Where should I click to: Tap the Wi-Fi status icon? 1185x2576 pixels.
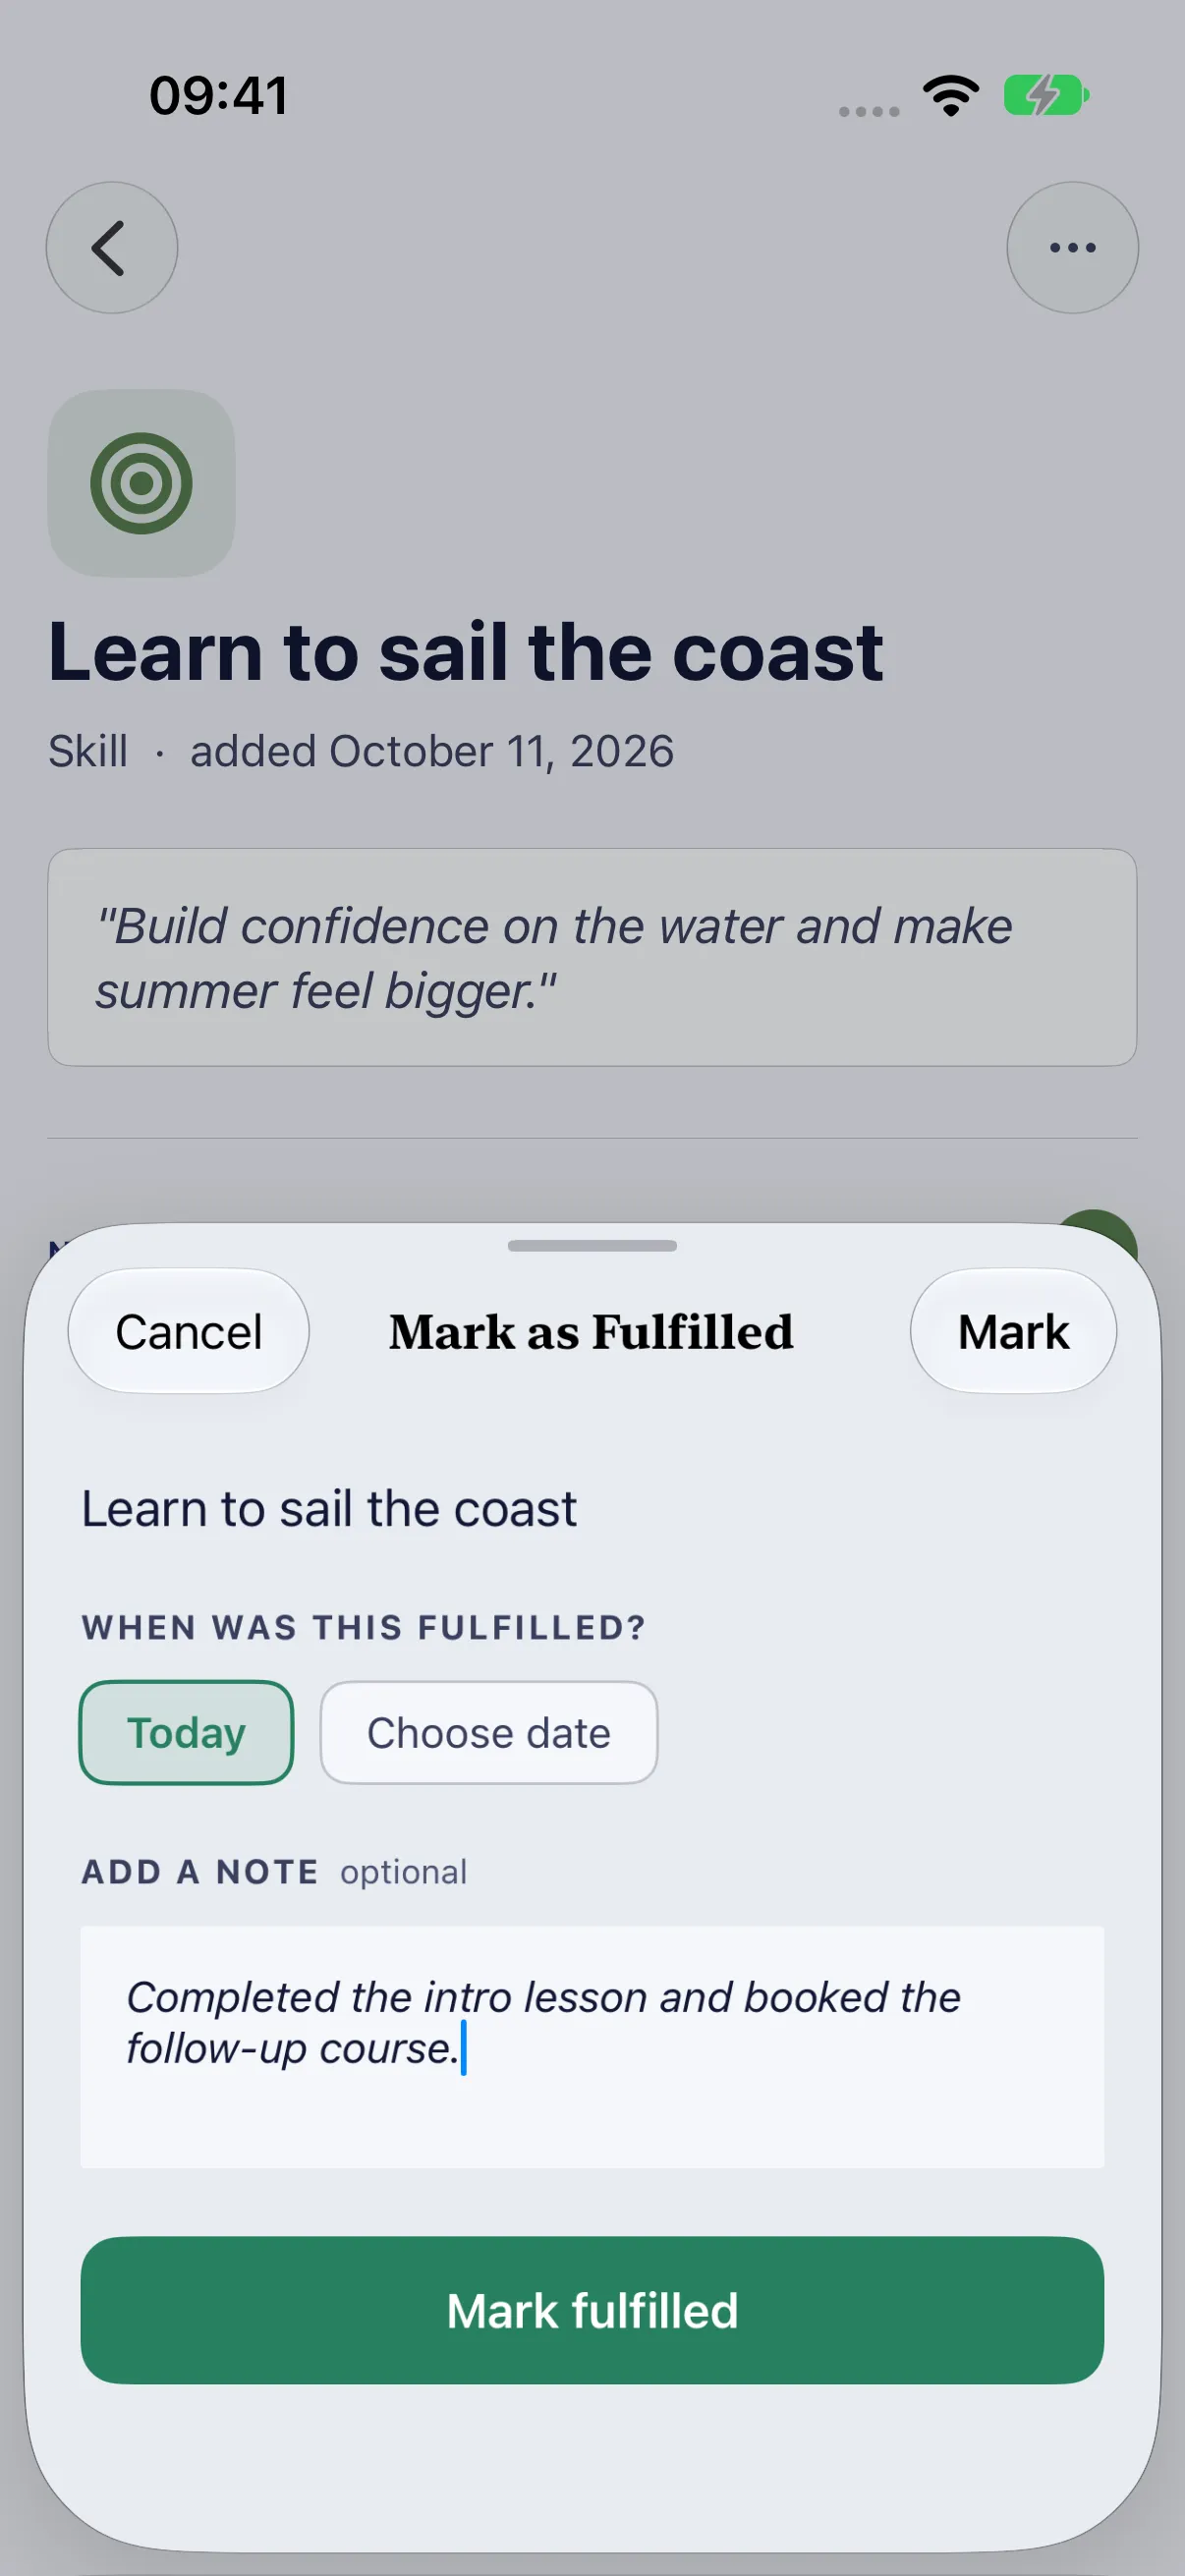point(950,96)
